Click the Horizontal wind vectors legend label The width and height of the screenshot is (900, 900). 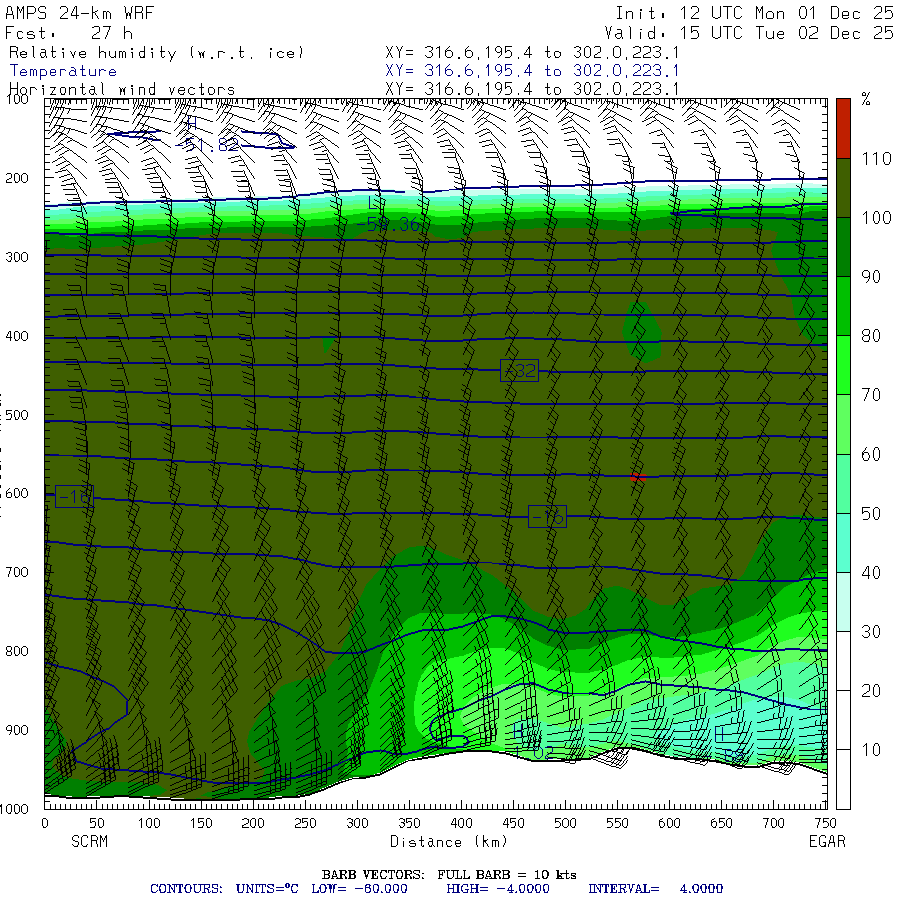click(122, 90)
